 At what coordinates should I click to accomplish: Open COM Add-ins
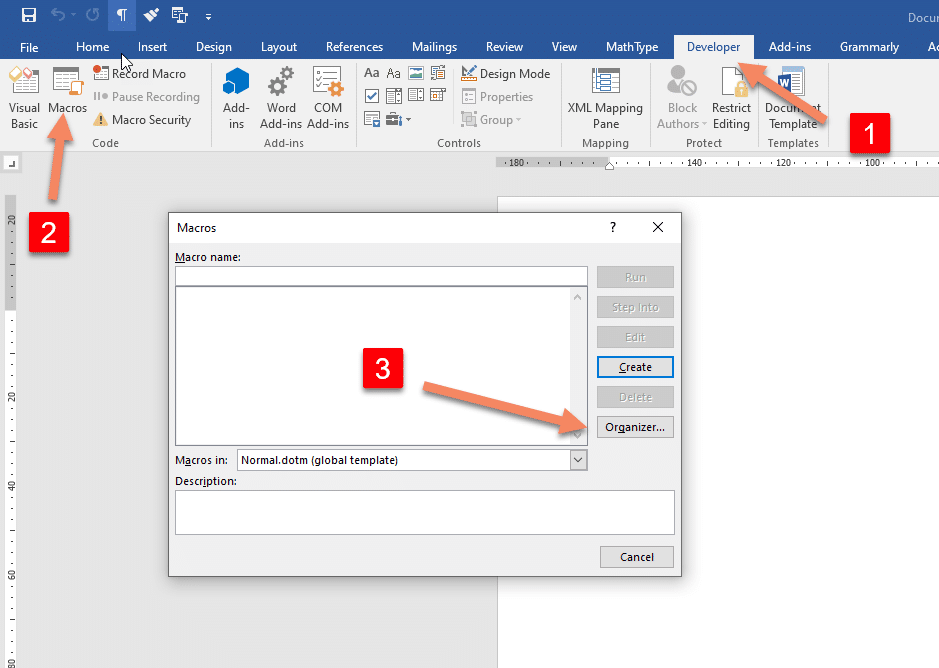[x=327, y=98]
